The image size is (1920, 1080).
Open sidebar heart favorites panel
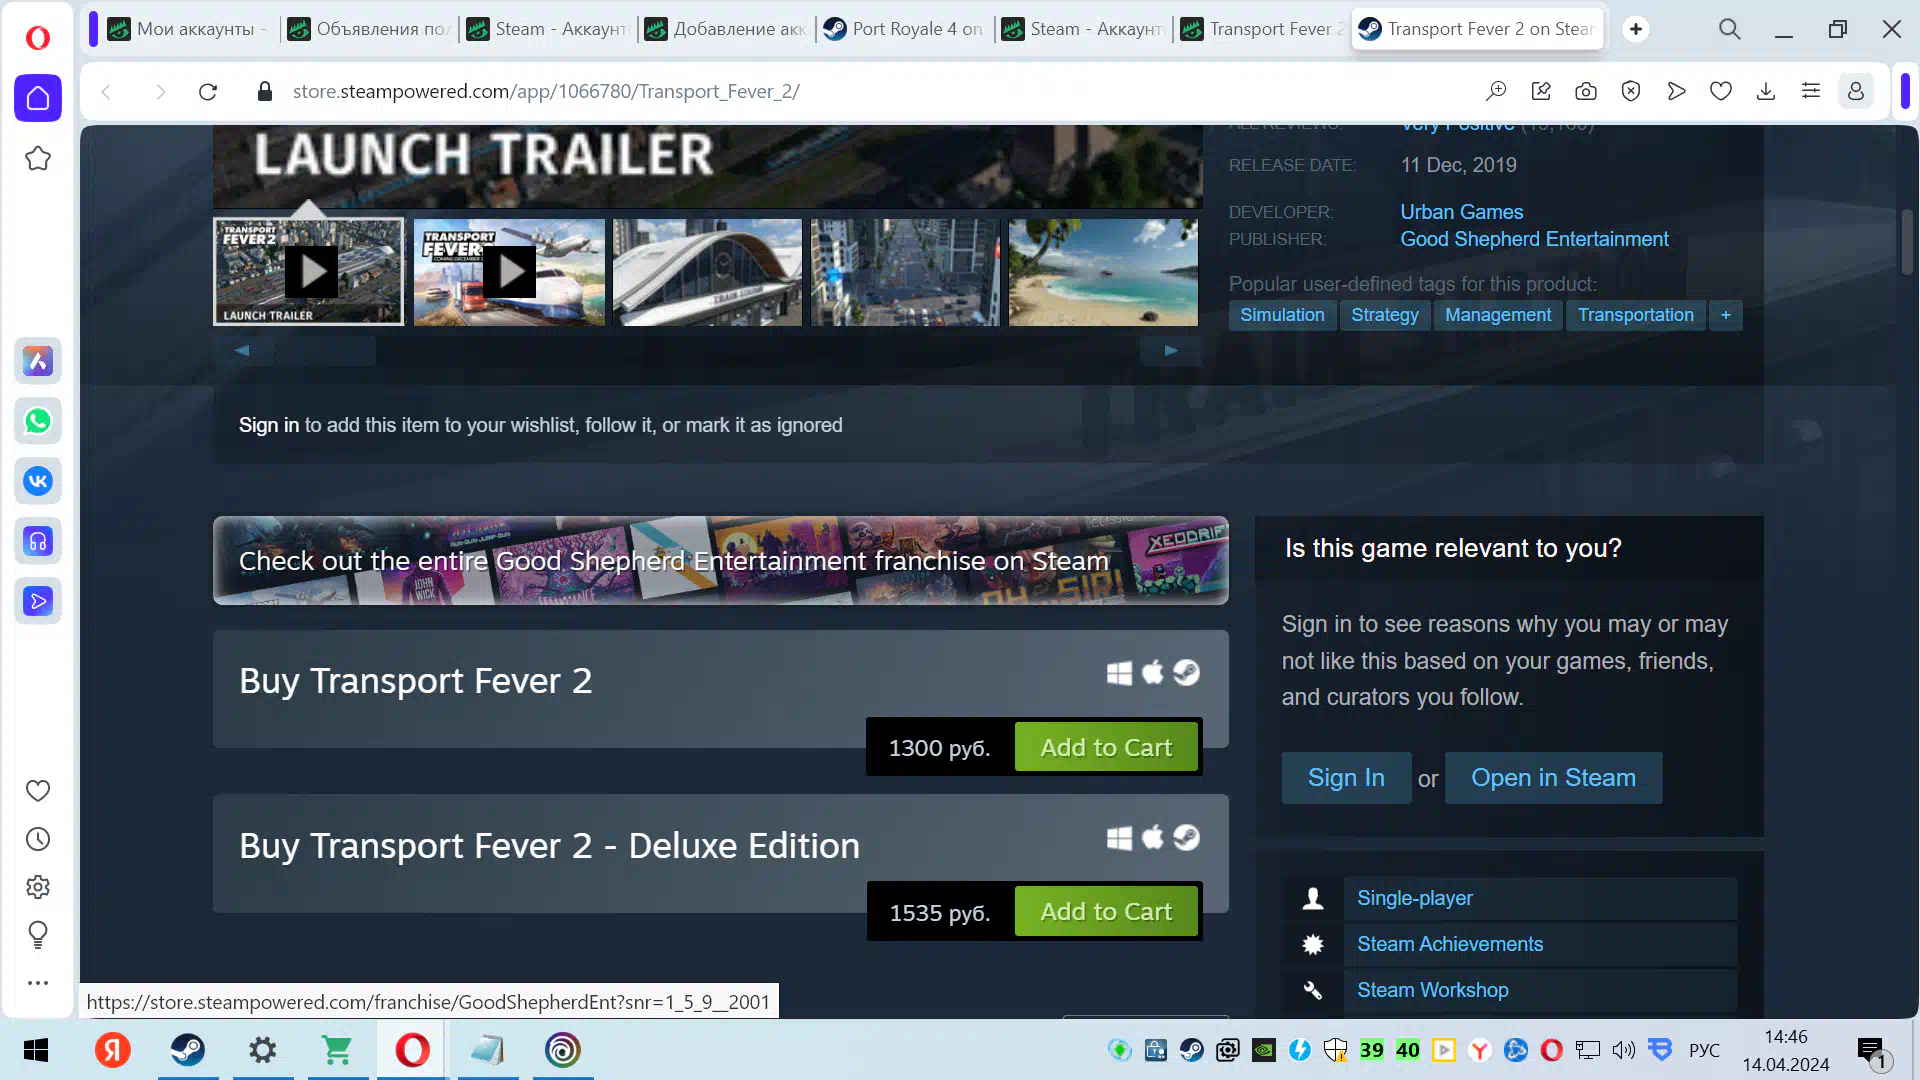tap(38, 791)
